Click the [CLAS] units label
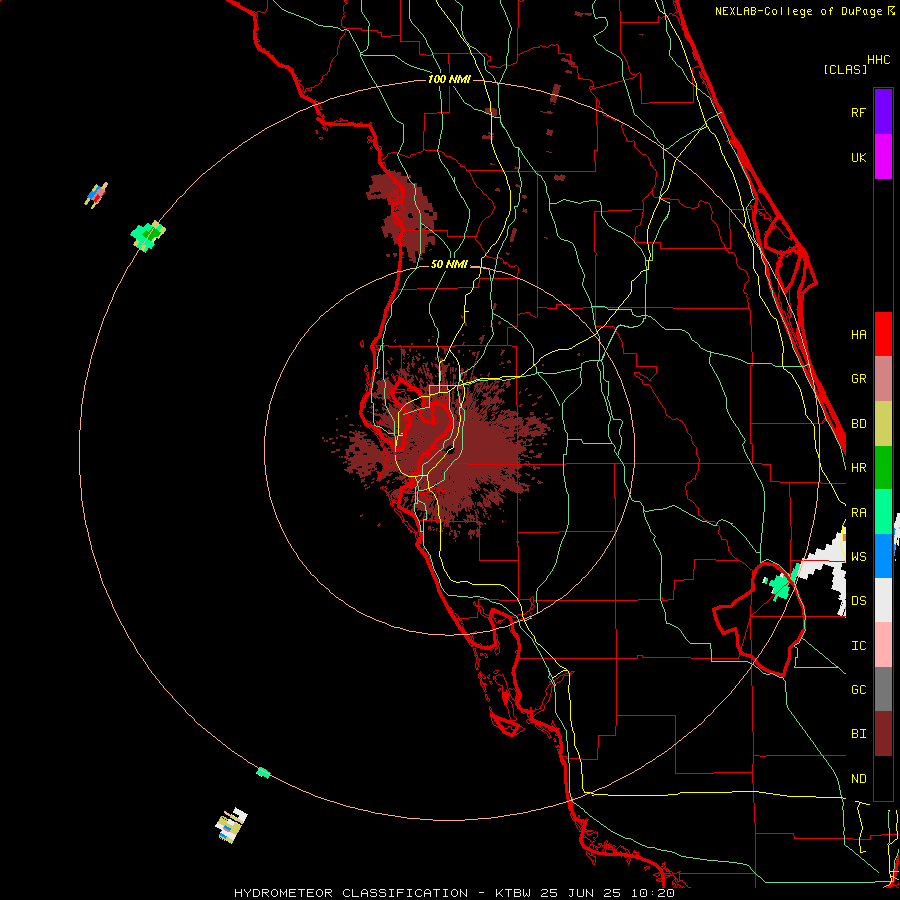The image size is (900, 900). coord(845,69)
